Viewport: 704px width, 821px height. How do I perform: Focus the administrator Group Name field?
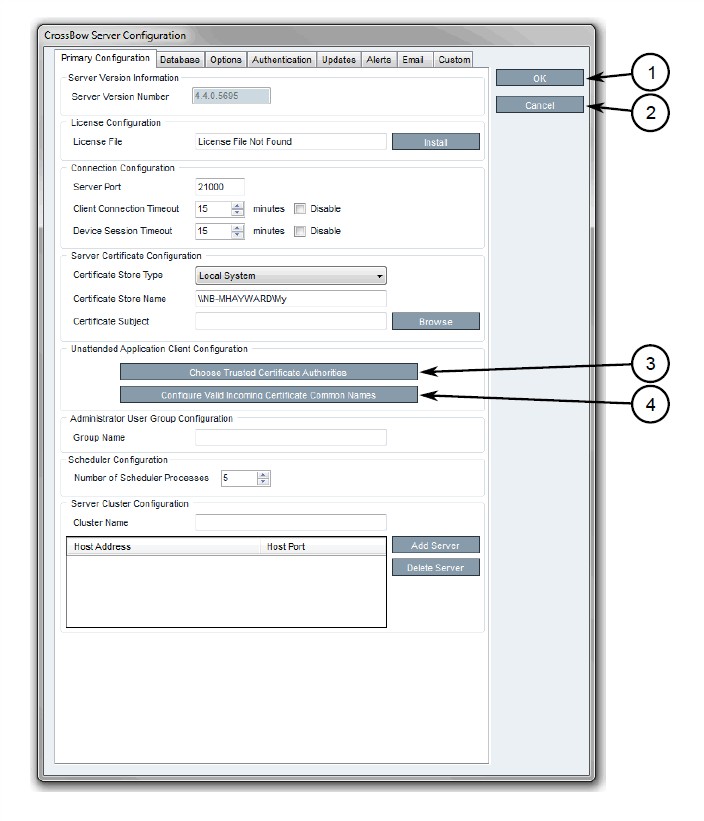pyautogui.click(x=291, y=437)
